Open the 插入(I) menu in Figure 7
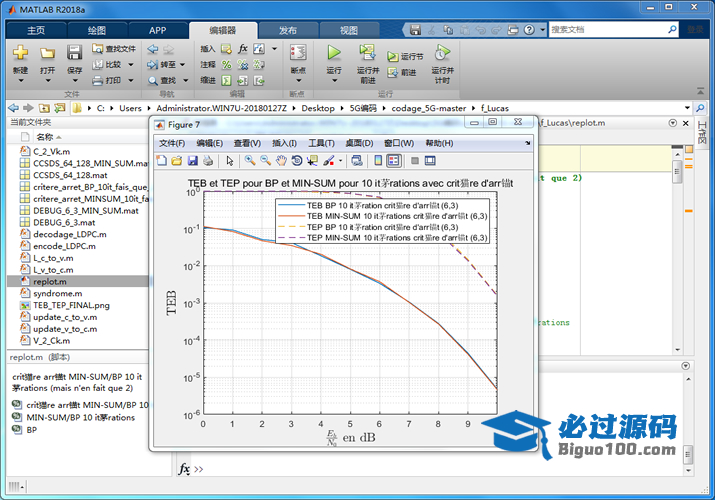 point(284,143)
